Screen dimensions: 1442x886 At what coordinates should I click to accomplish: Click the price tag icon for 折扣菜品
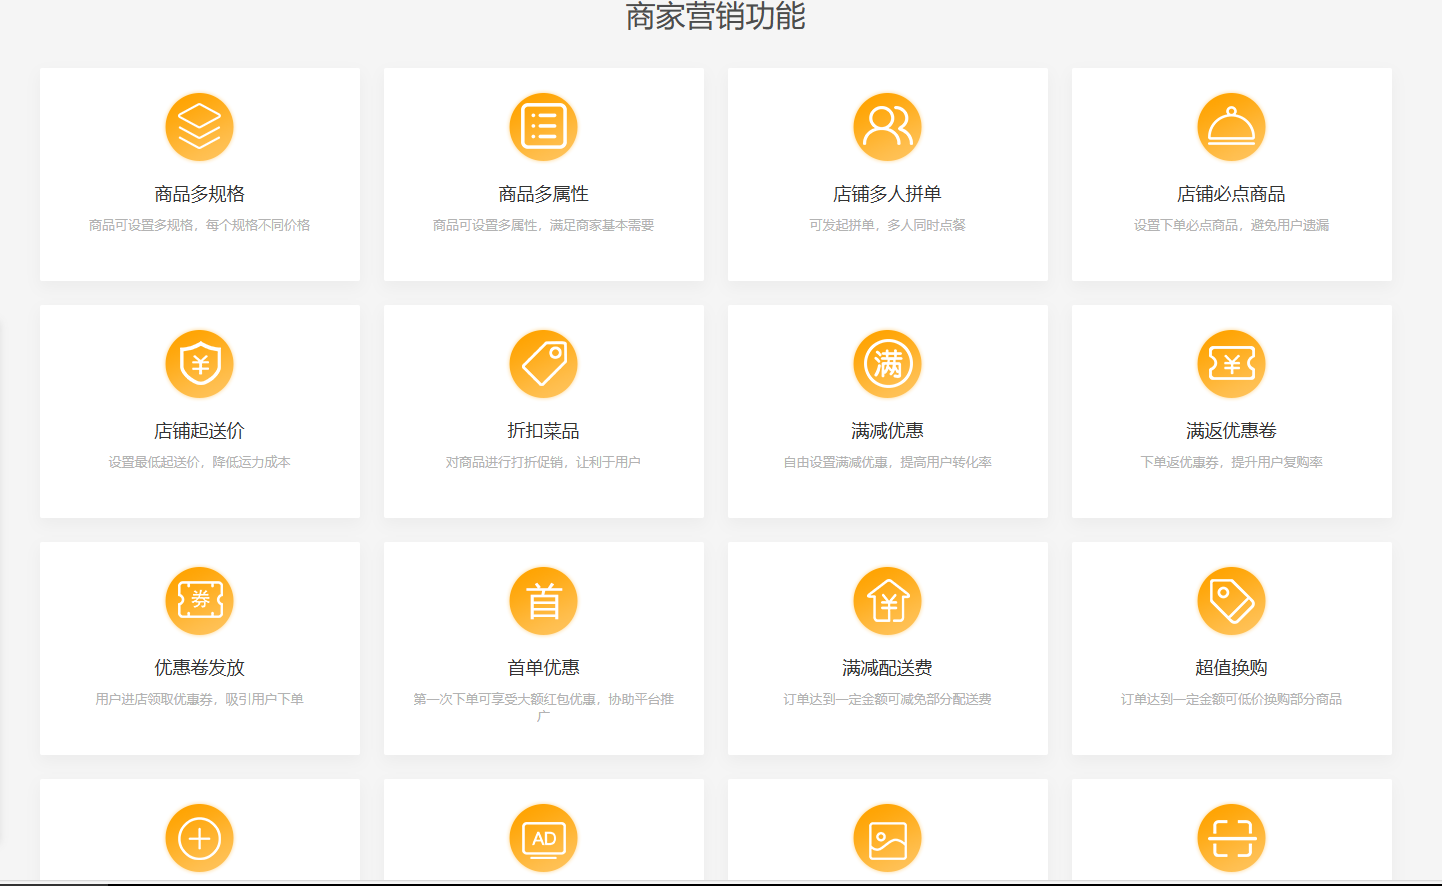click(x=543, y=364)
